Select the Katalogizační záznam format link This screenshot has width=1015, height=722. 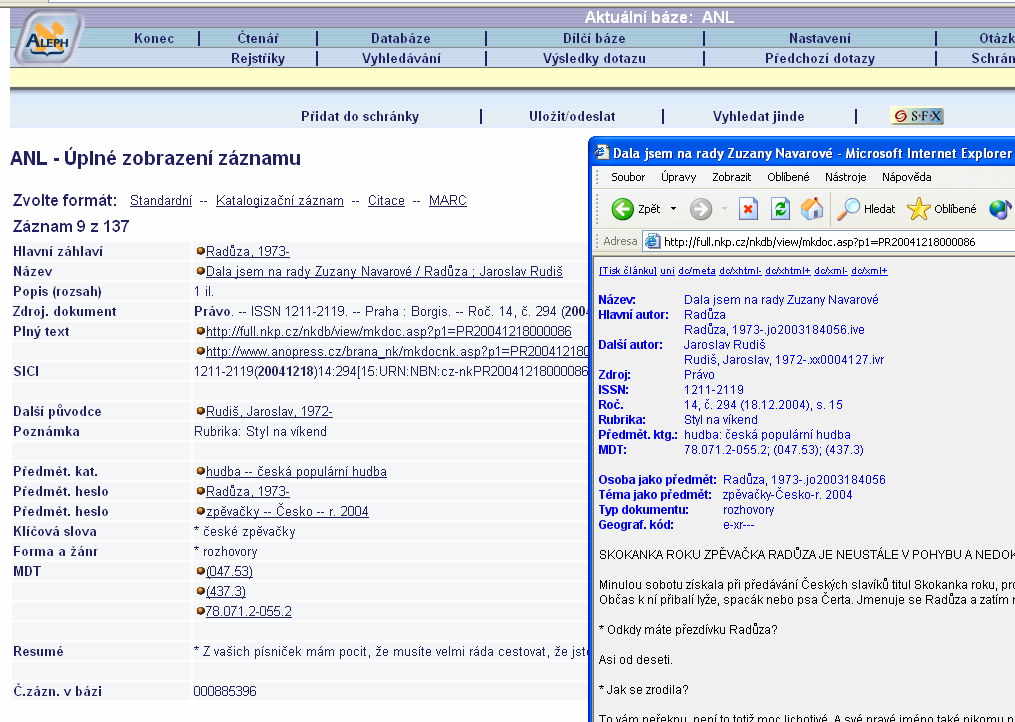coord(280,201)
